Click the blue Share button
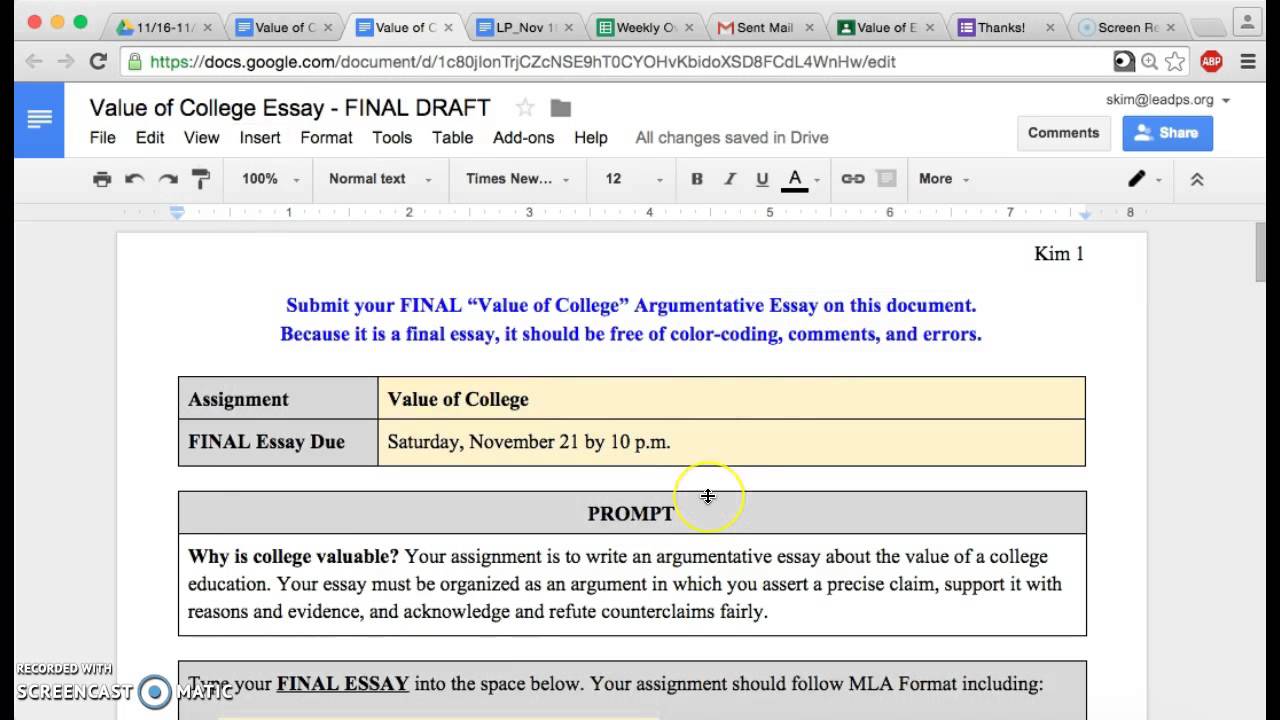Image resolution: width=1280 pixels, height=720 pixels. (x=1167, y=133)
